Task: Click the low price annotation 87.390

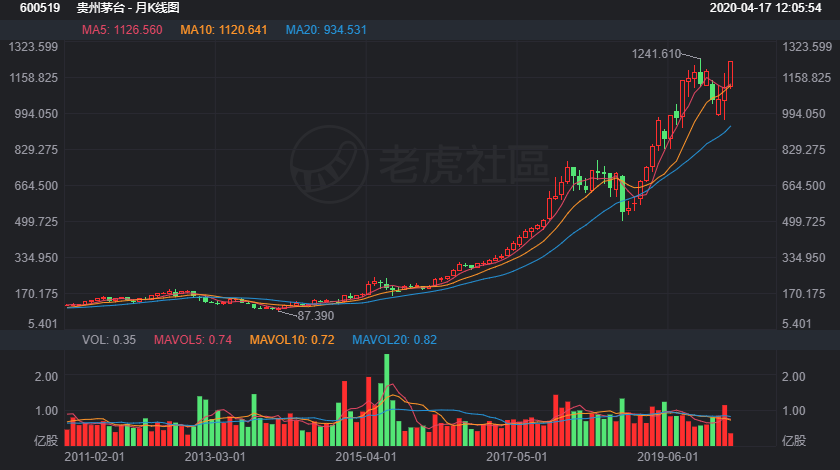Action: (316, 316)
